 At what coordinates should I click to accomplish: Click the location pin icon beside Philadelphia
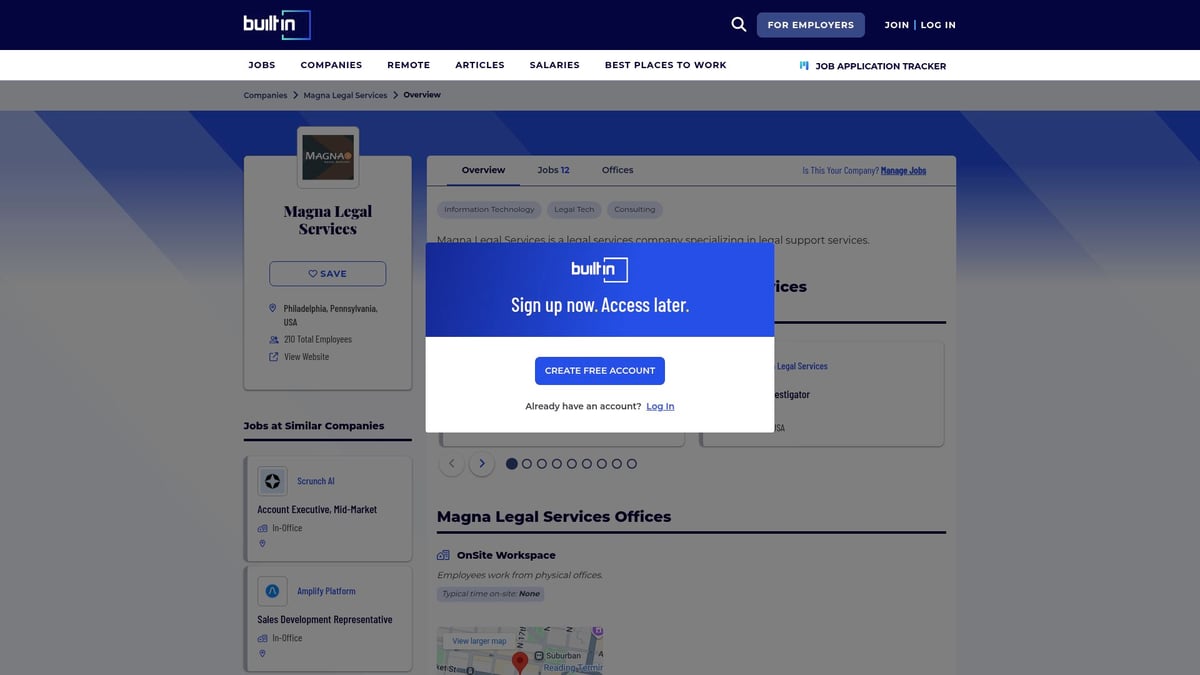click(272, 308)
